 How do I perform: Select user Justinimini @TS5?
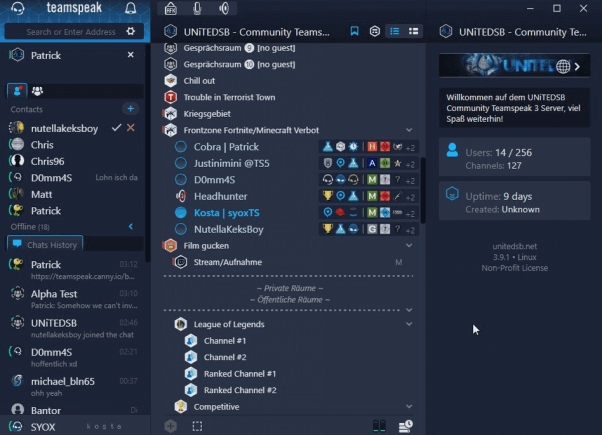tap(232, 163)
